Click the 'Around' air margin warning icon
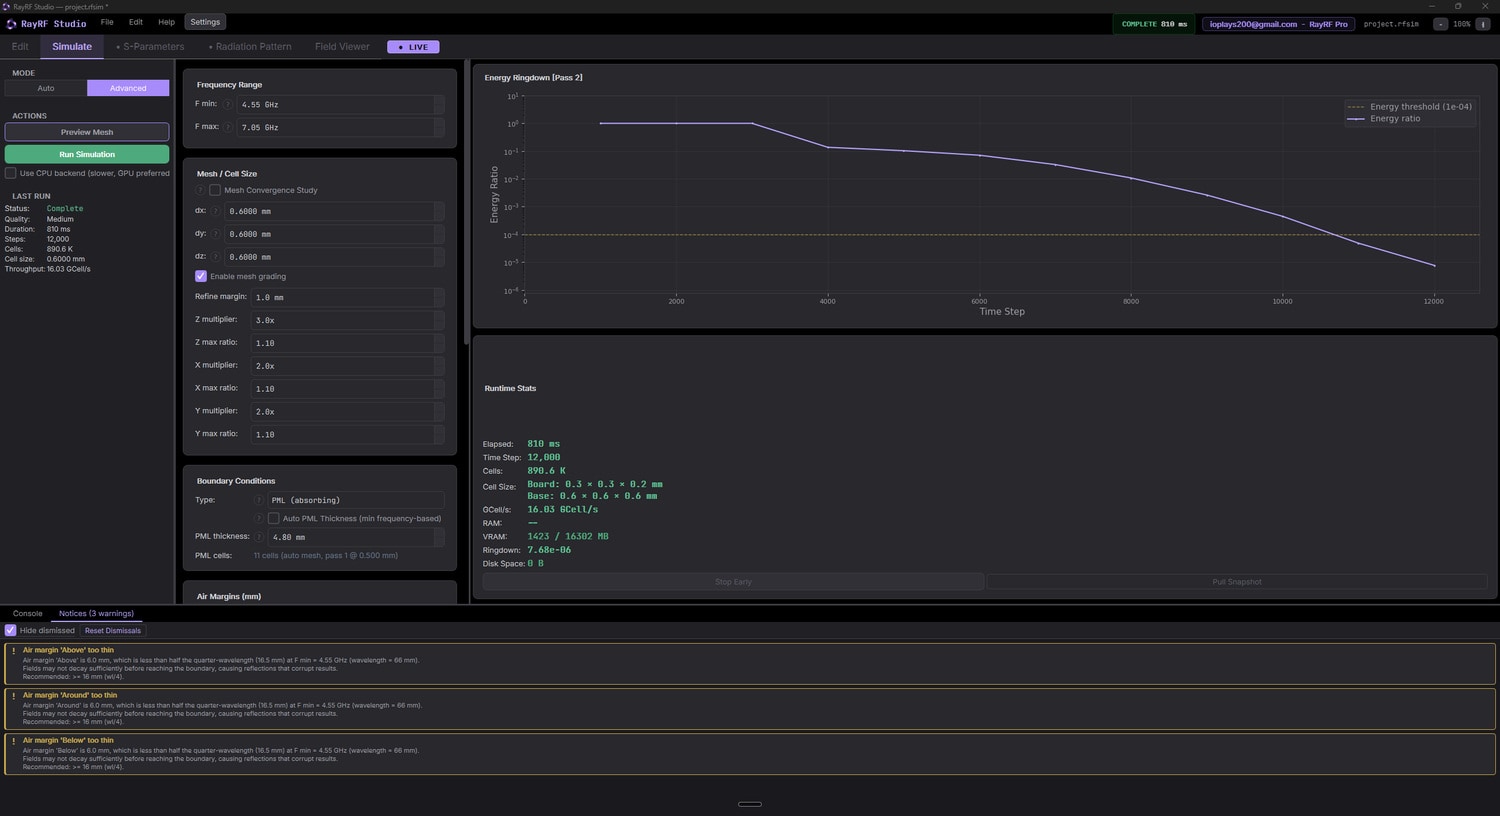Screen dimensions: 1500x816 click(x=13, y=696)
